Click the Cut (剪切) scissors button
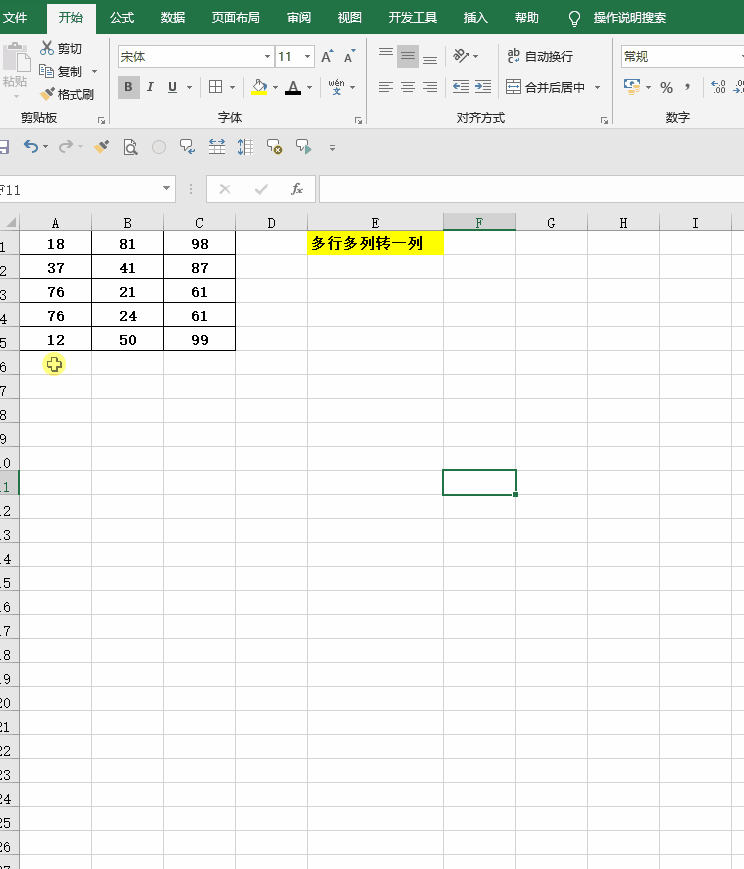Image resolution: width=744 pixels, height=869 pixels. (x=61, y=49)
